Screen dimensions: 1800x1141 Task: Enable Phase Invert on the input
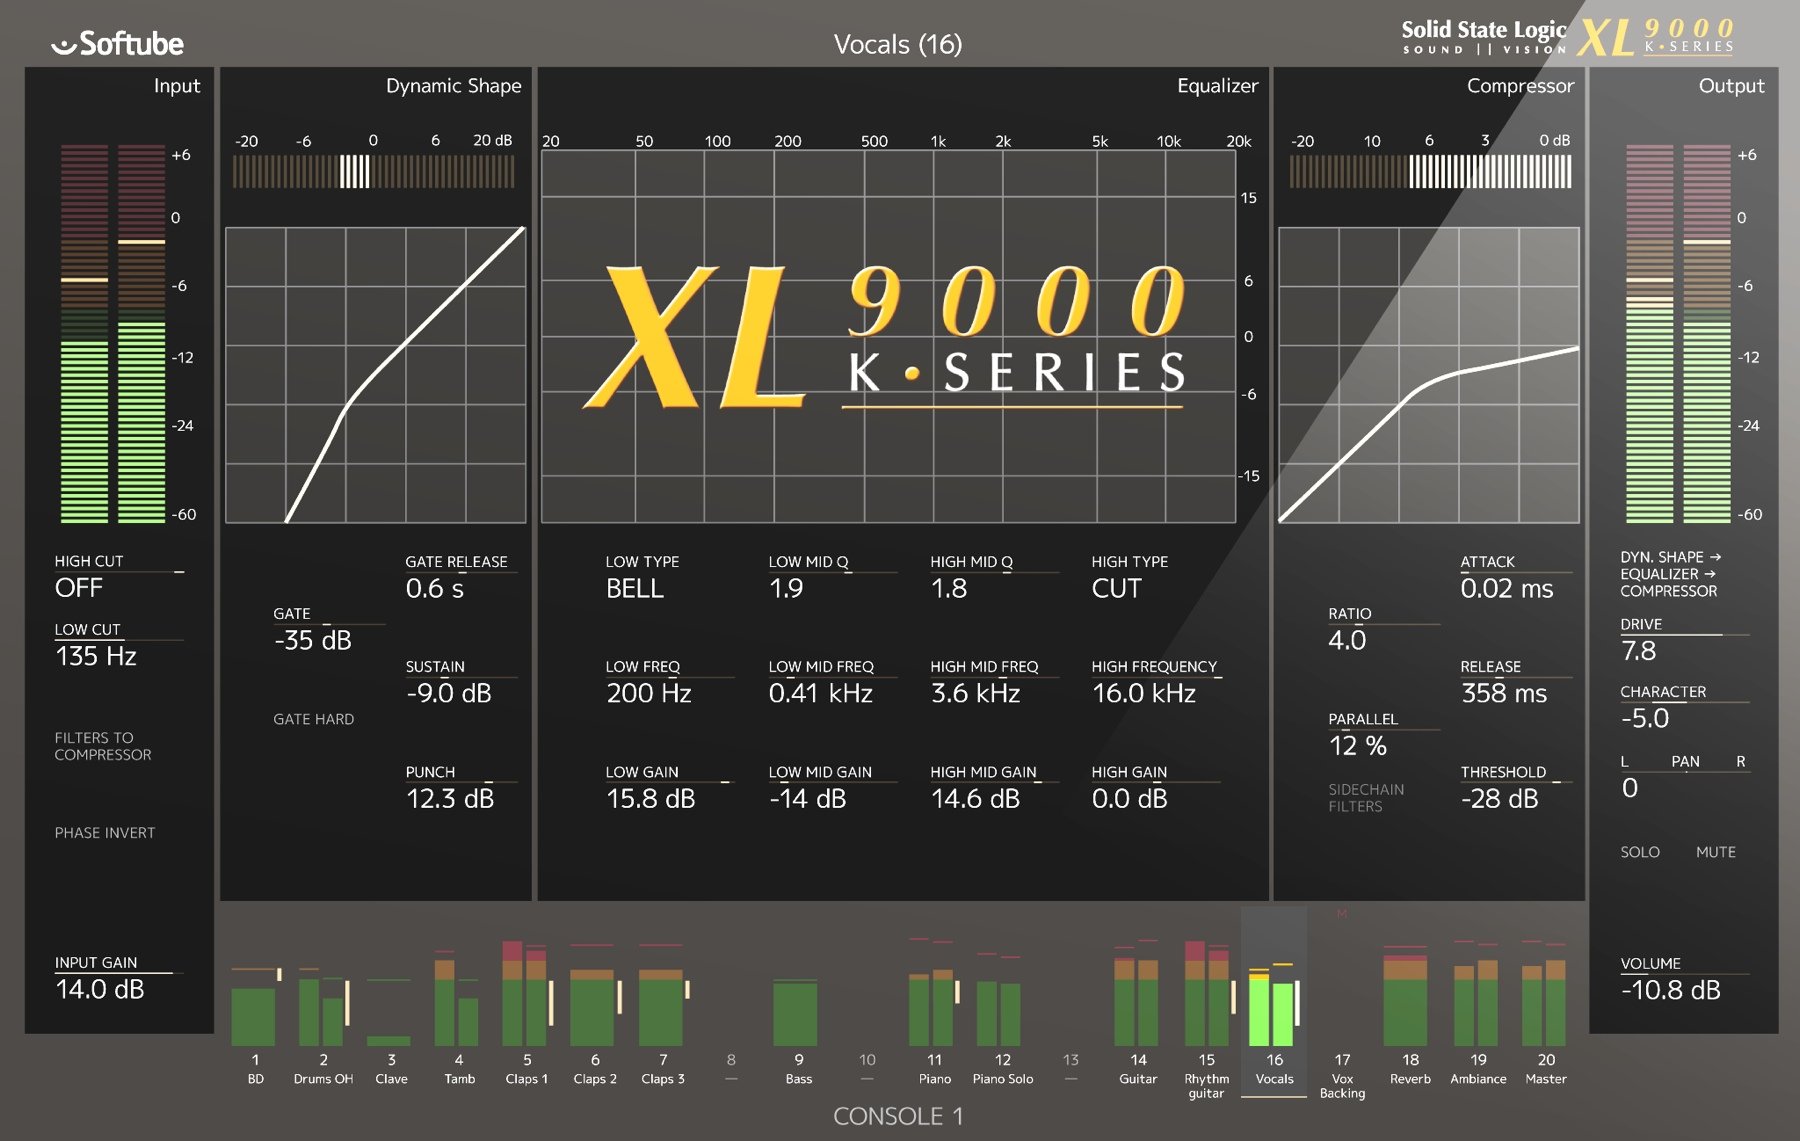[105, 832]
